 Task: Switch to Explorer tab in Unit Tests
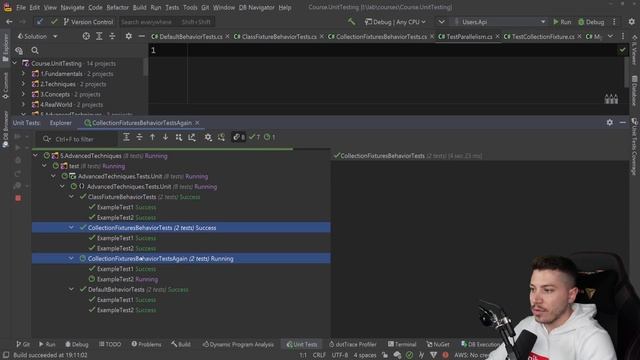click(x=60, y=123)
